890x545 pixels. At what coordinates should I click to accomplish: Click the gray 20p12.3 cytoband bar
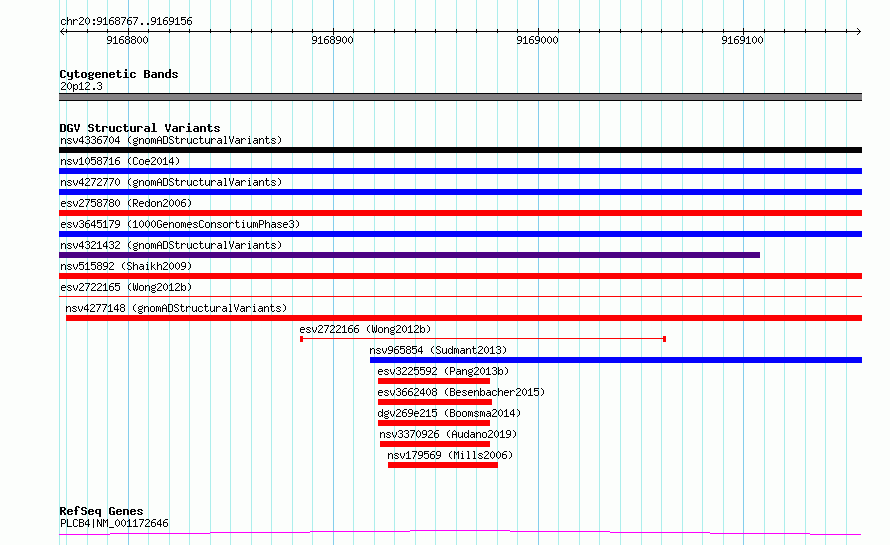coord(460,97)
